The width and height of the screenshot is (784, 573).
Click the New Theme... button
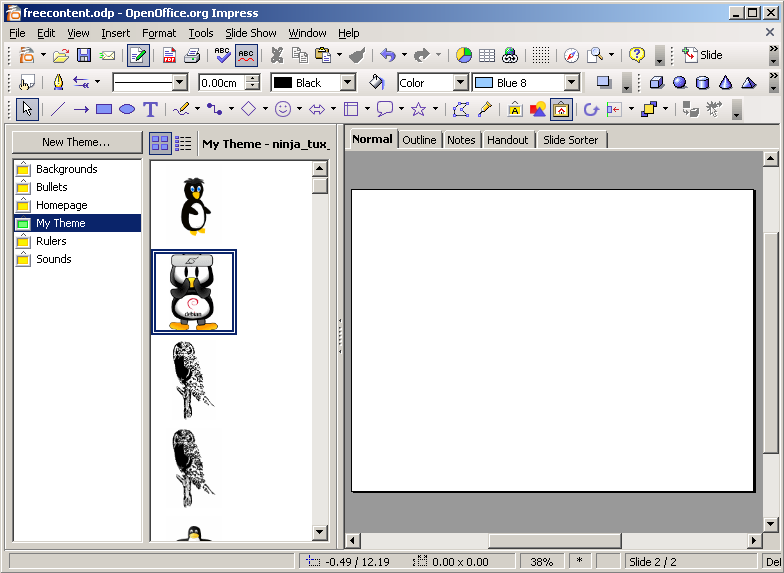tap(76, 142)
